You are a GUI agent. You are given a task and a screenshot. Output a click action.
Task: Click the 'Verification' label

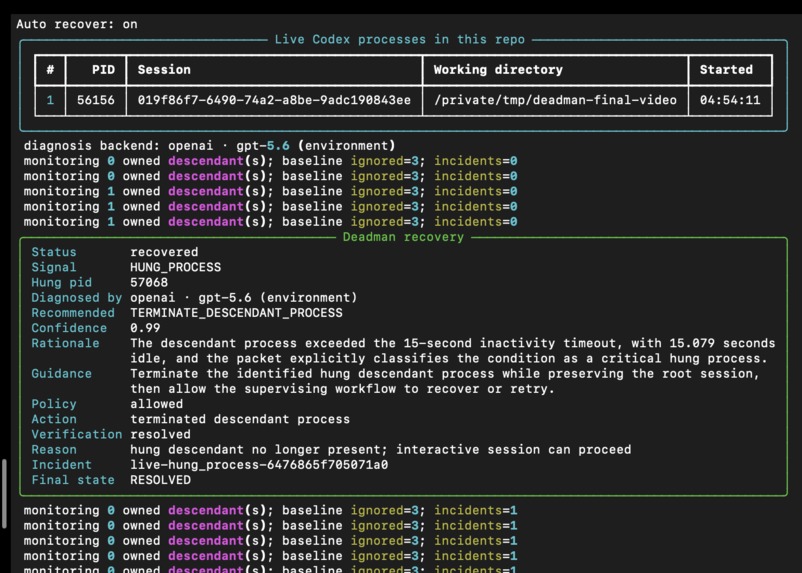[x=77, y=434]
